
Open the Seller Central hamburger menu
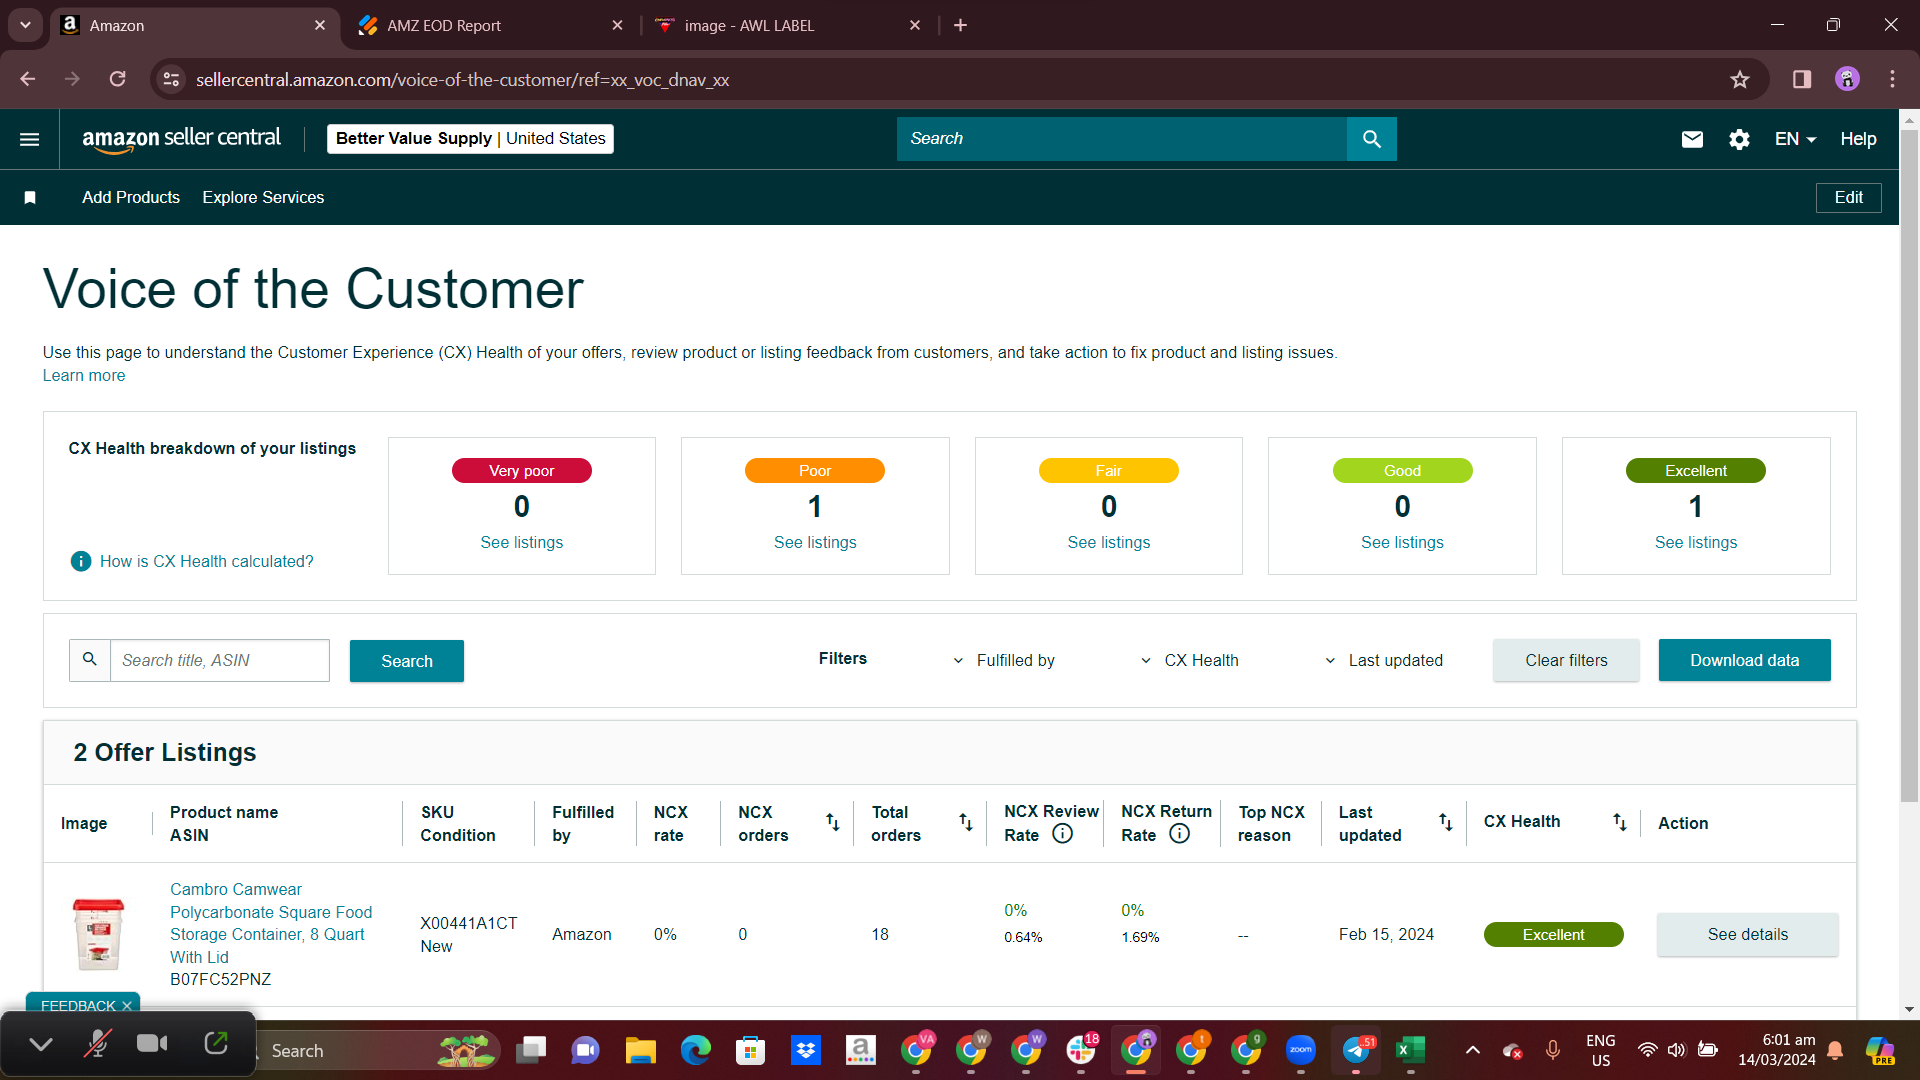pos(30,139)
